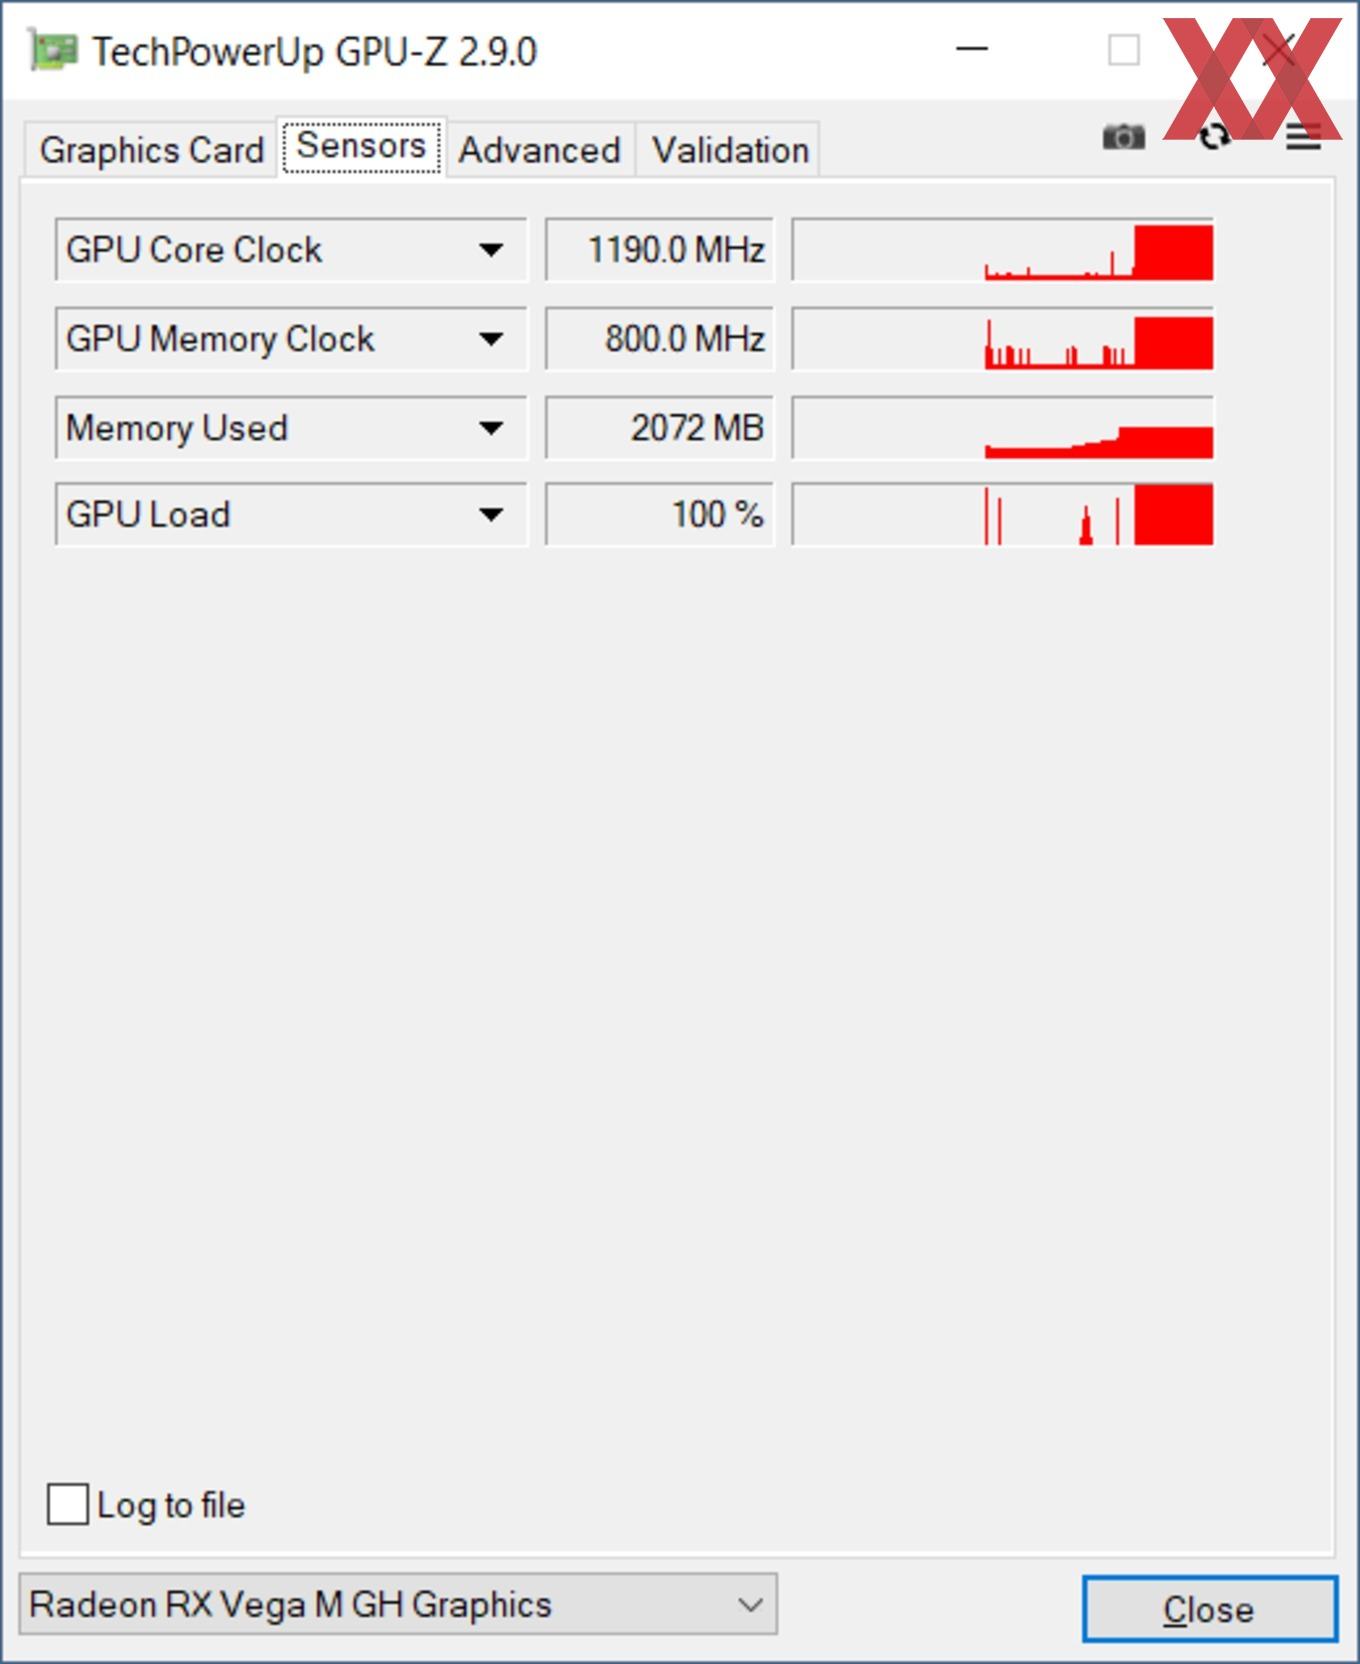Click the 2072 MB memory value field
This screenshot has width=1360, height=1664.
[x=660, y=428]
